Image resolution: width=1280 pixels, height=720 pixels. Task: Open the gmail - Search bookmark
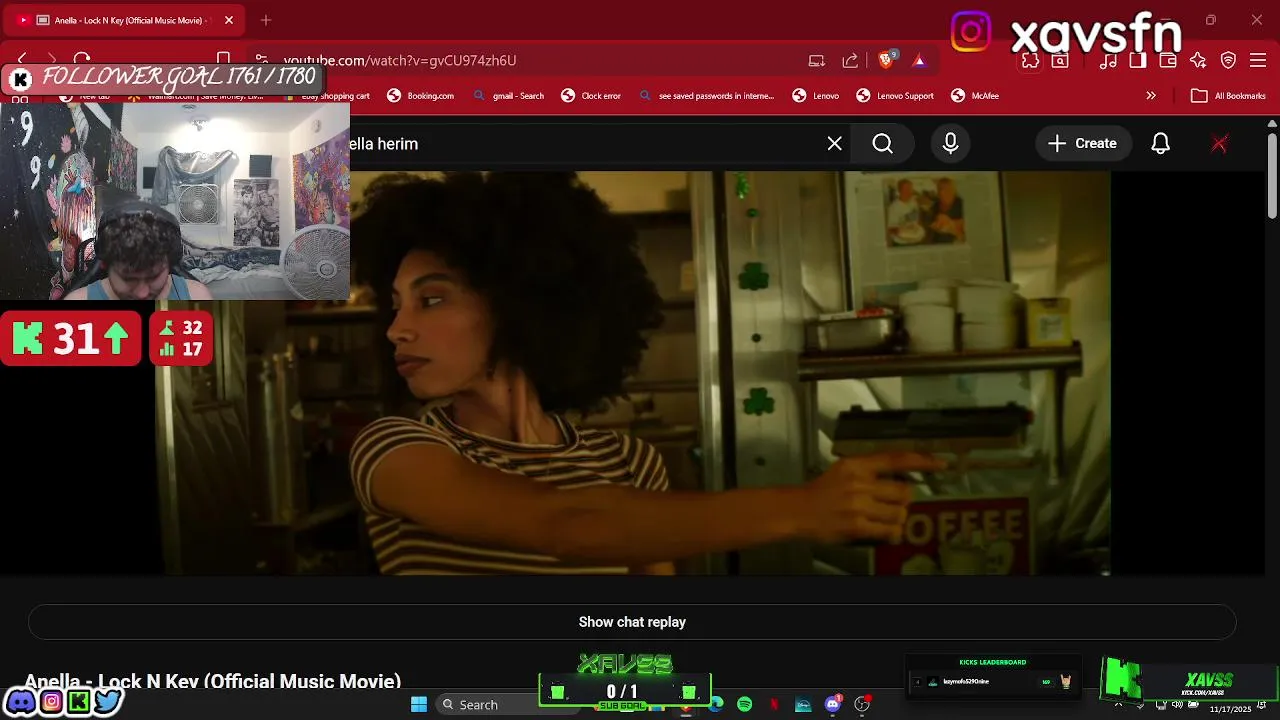[508, 96]
